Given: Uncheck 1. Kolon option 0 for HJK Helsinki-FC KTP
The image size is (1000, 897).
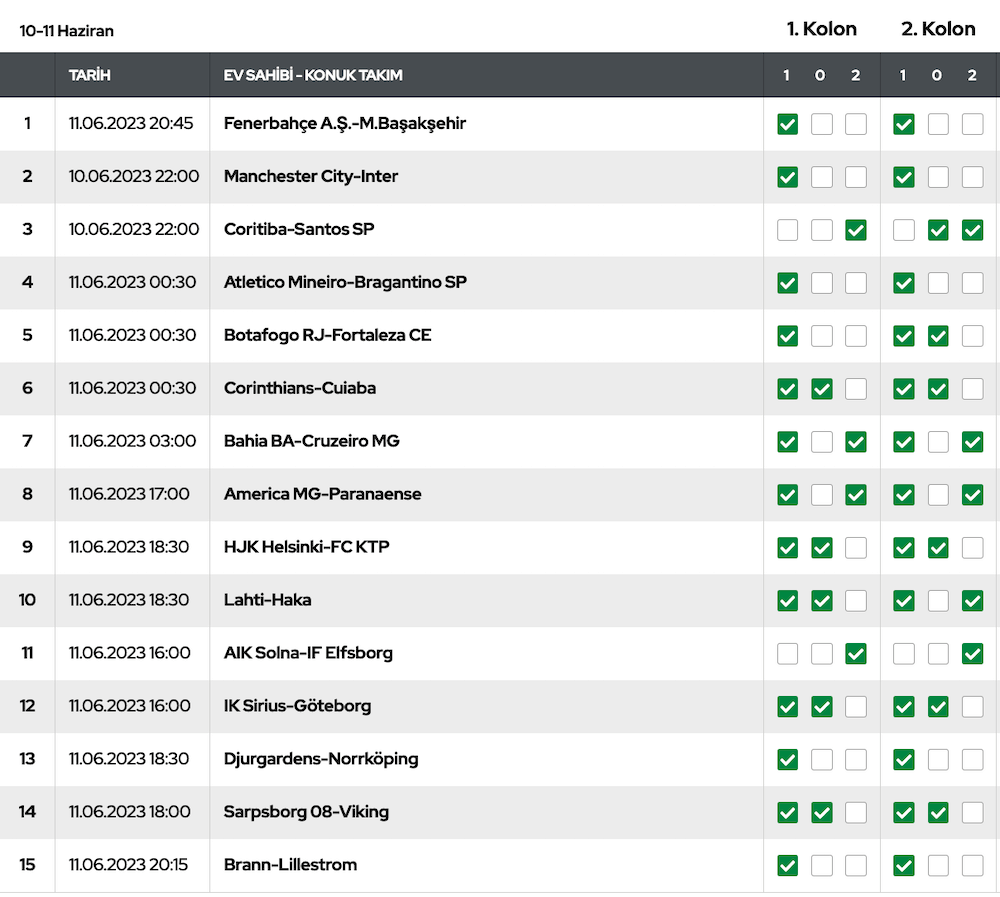Looking at the screenshot, I should pos(821,547).
